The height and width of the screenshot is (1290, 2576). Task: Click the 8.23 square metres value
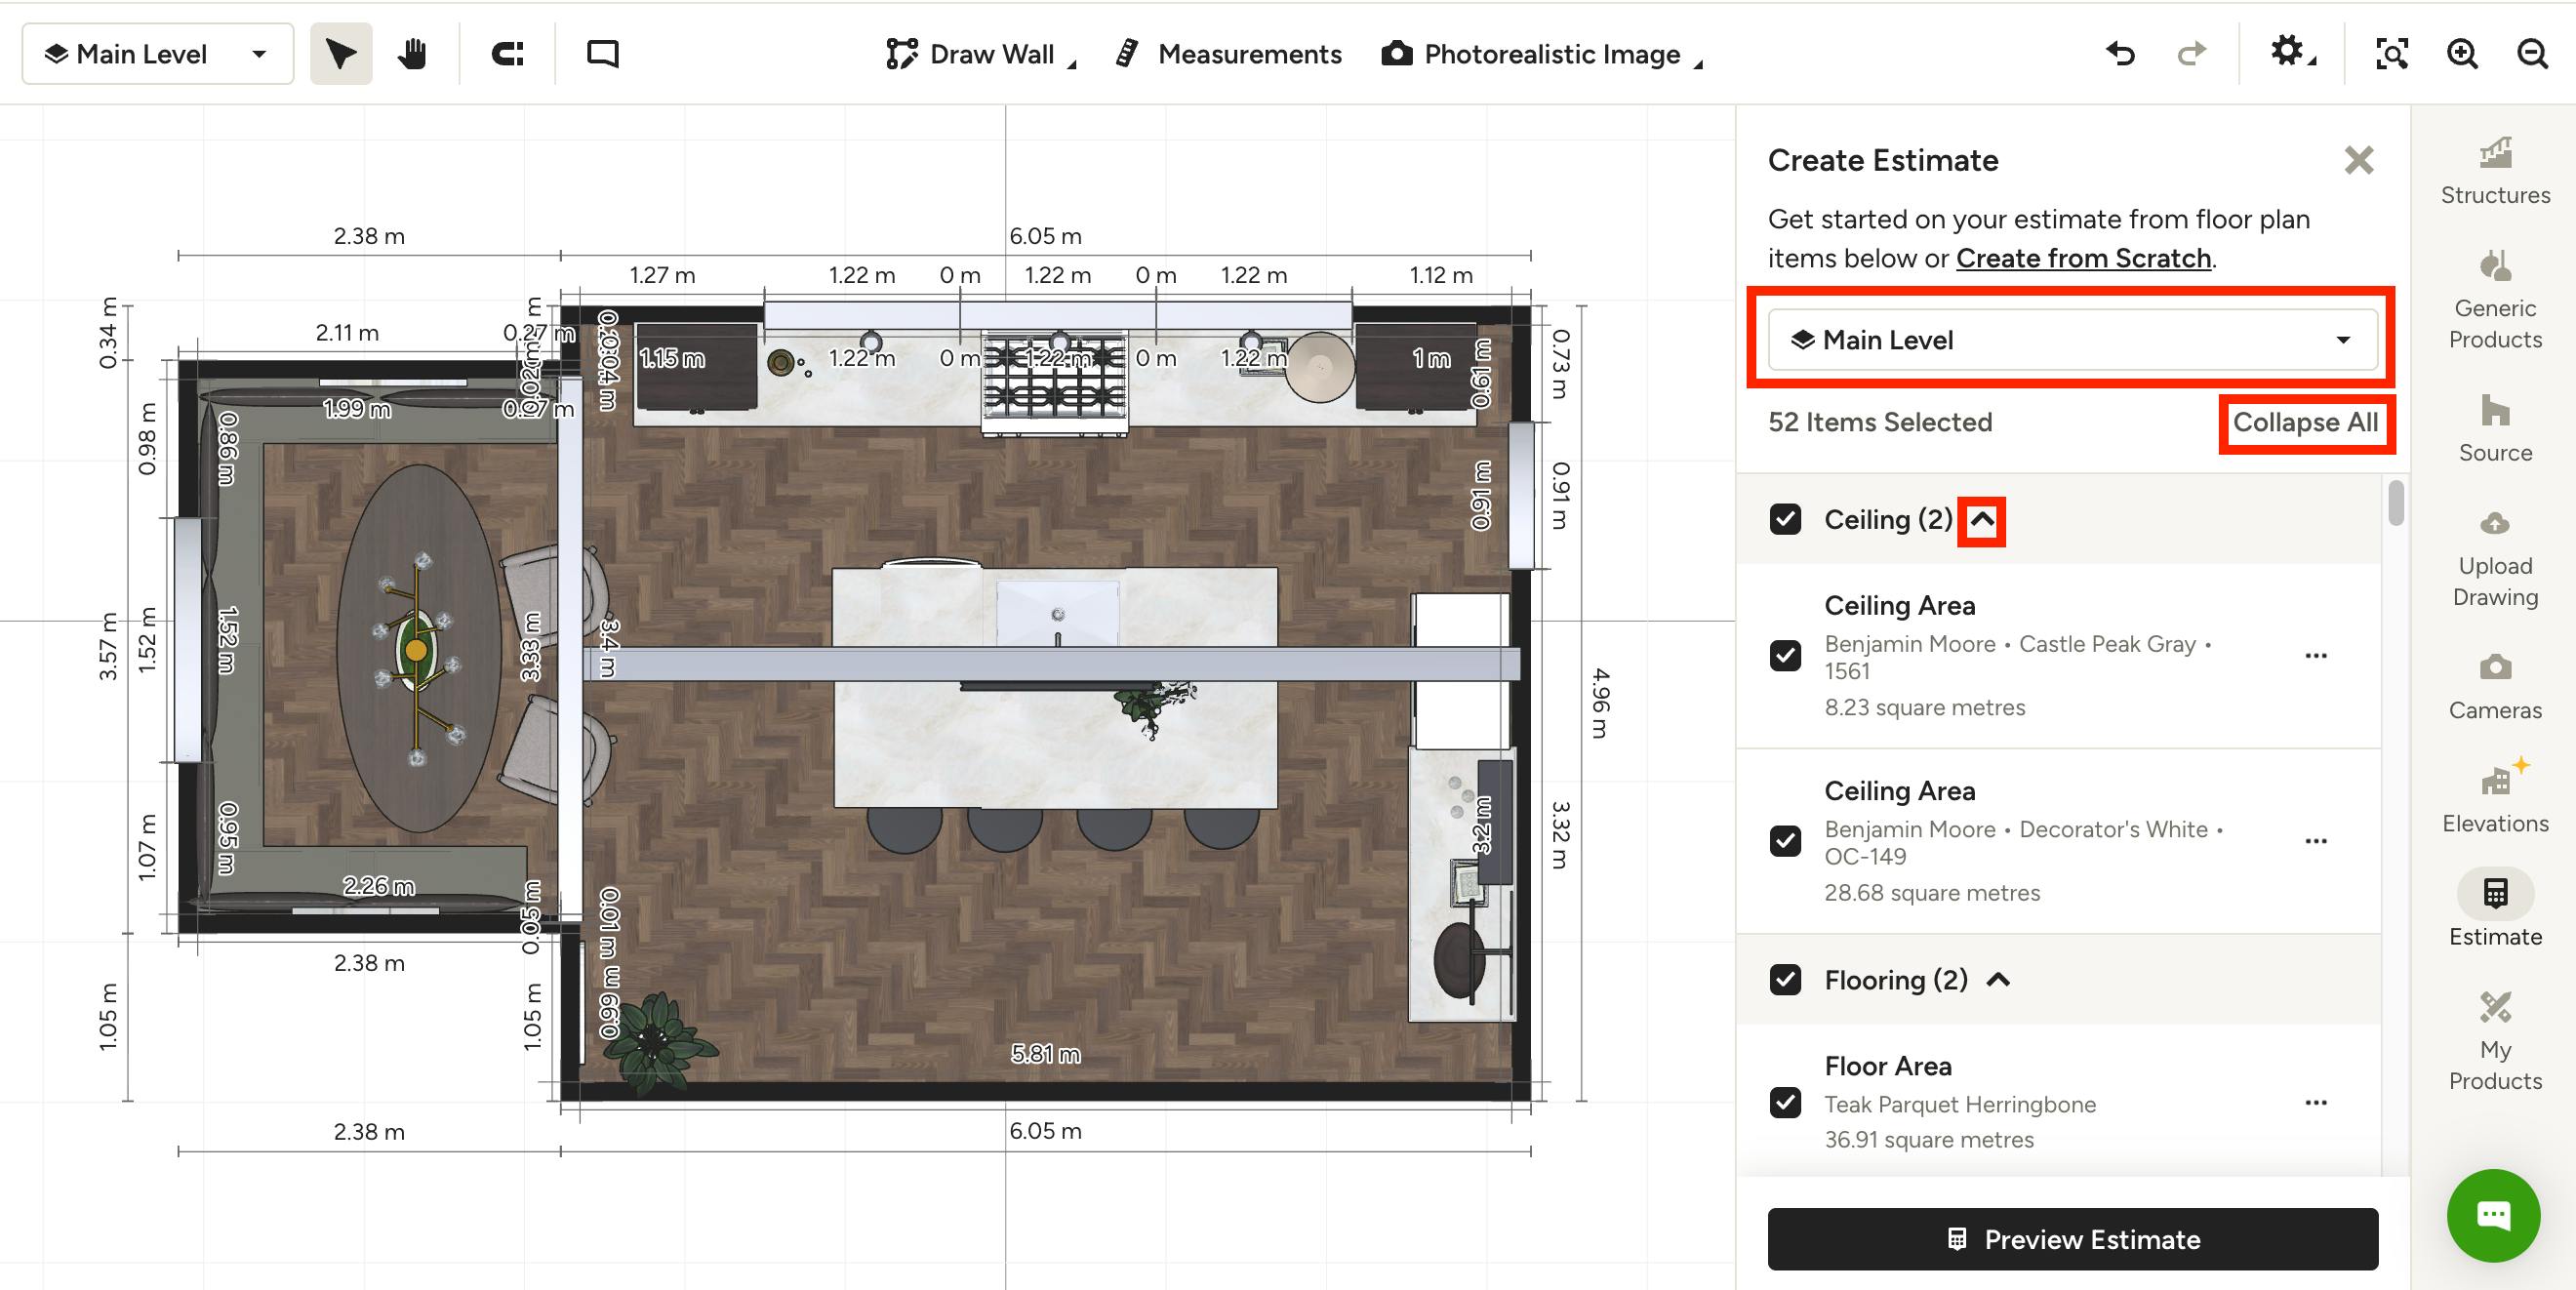coord(1924,708)
